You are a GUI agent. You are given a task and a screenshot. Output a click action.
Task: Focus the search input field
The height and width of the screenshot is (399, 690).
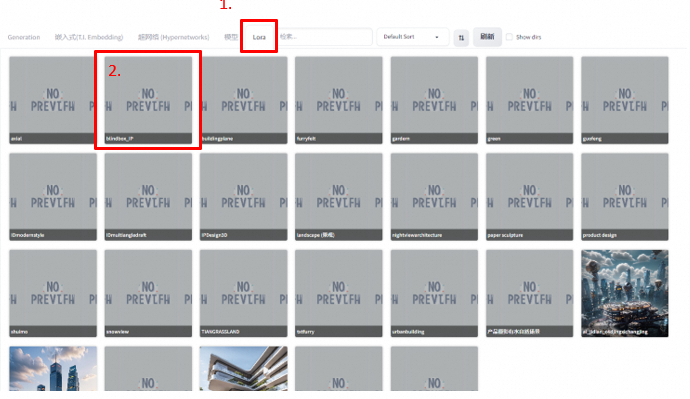point(325,37)
